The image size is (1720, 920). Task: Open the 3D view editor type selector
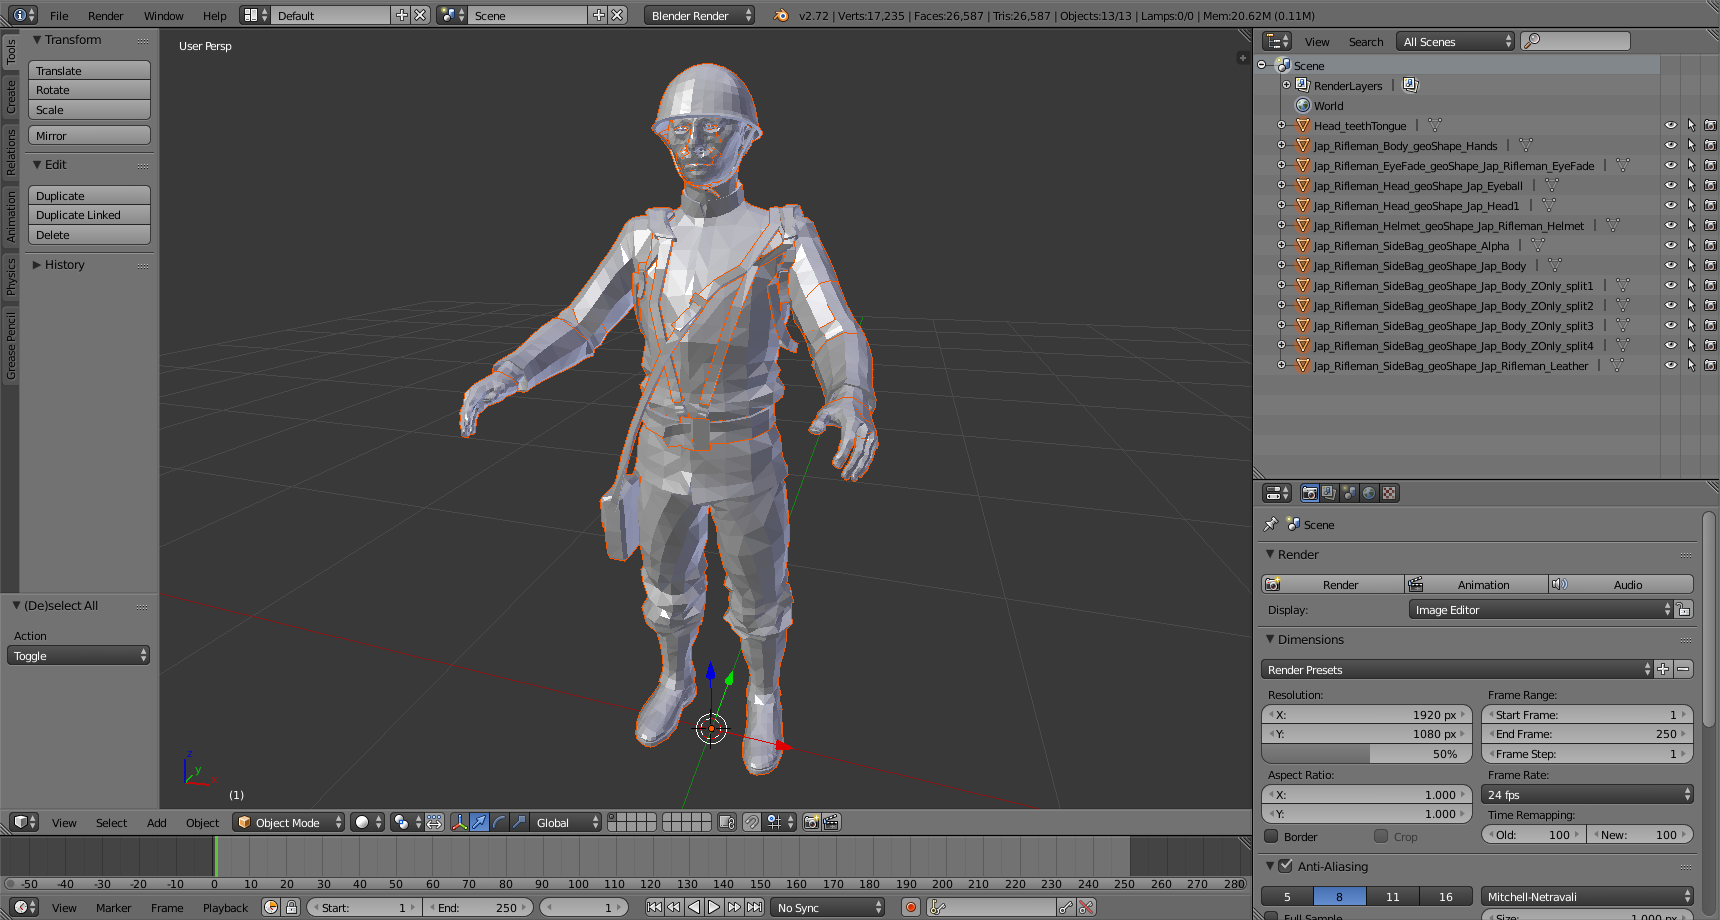pyautogui.click(x=24, y=822)
